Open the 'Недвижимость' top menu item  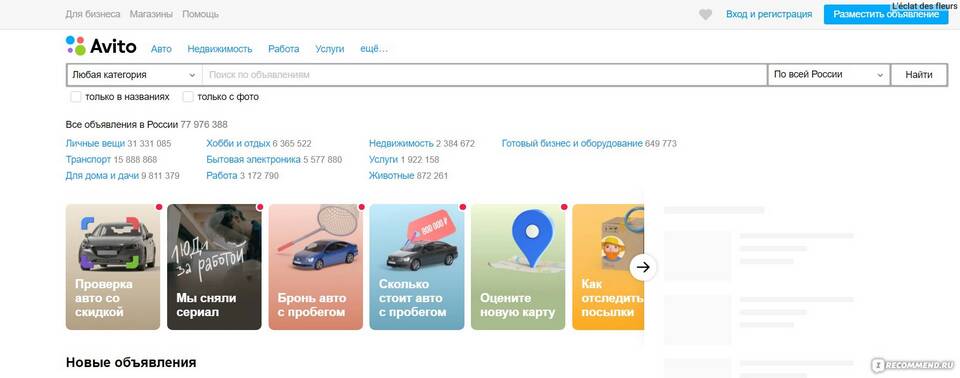(220, 49)
